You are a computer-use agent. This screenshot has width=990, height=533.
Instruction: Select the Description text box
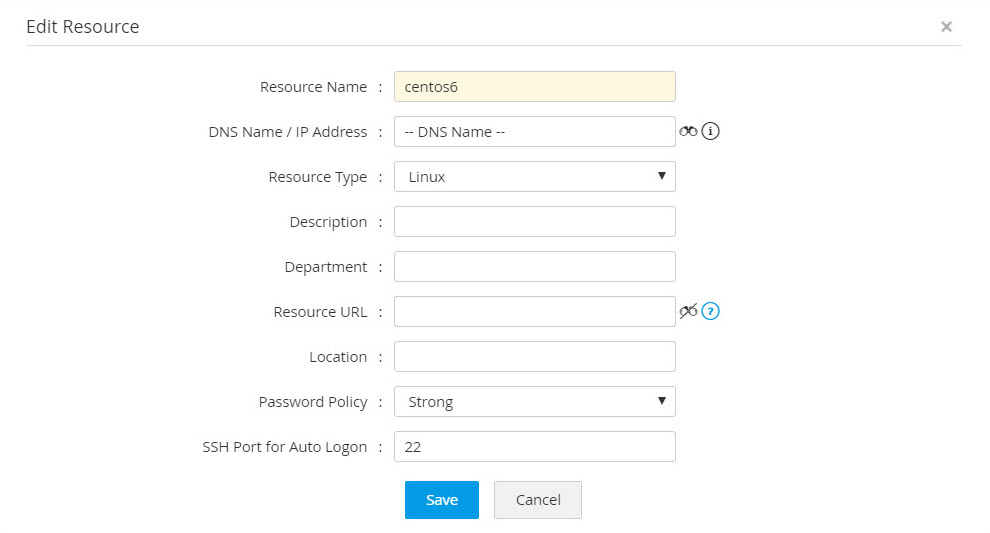pos(534,222)
